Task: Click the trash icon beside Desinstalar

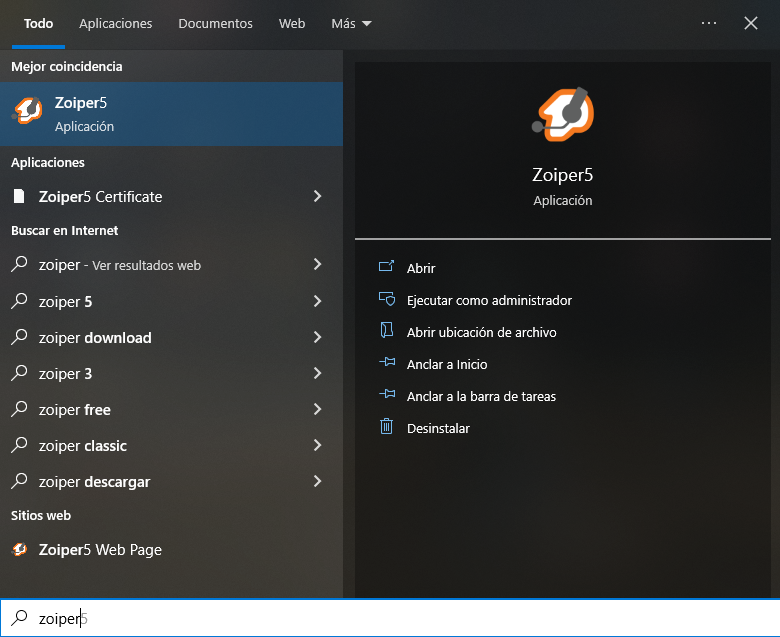Action: point(387,427)
